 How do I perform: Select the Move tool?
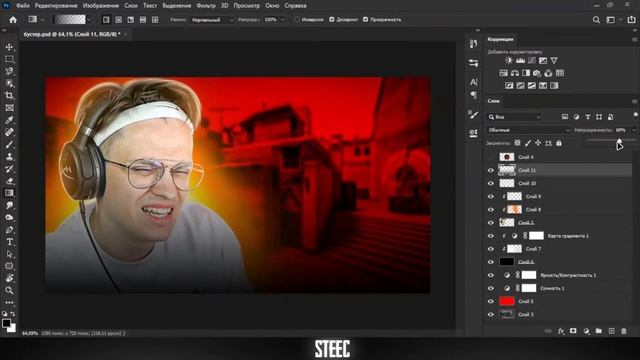click(x=9, y=47)
